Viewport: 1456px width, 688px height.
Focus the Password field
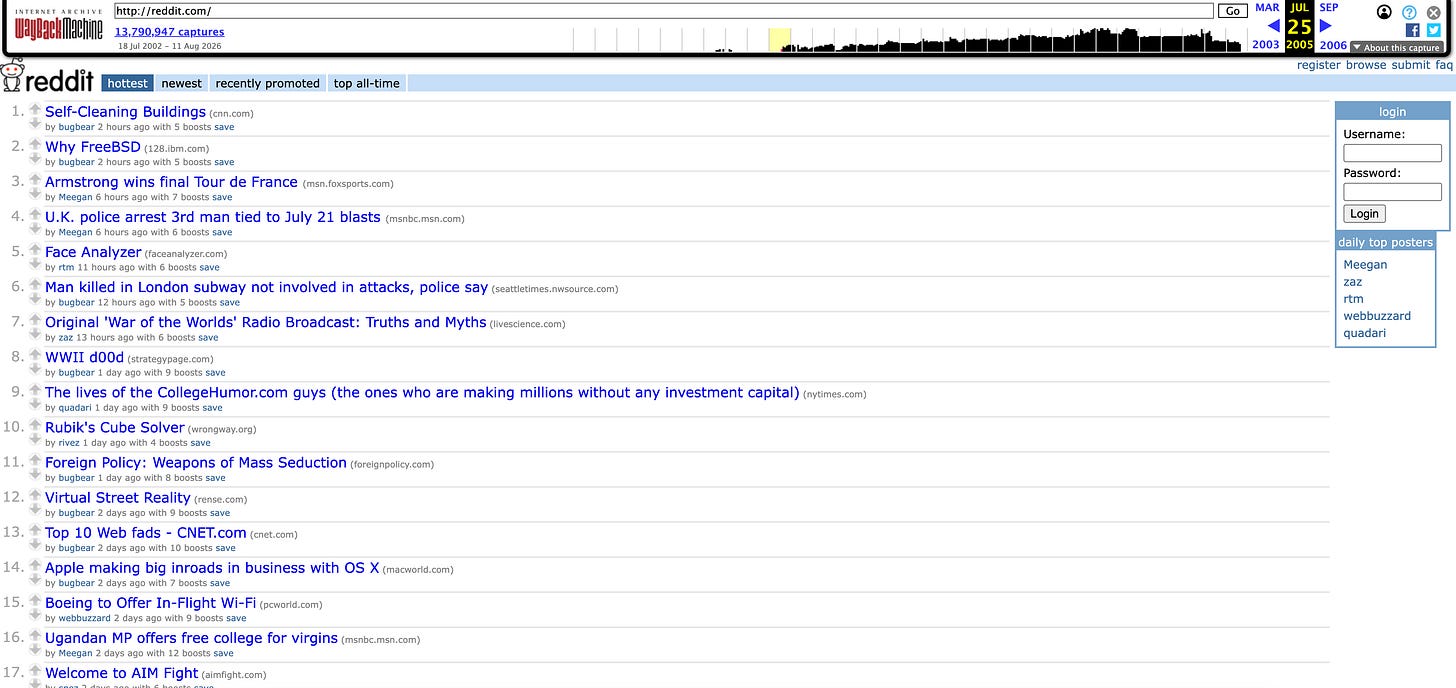(x=1392, y=192)
